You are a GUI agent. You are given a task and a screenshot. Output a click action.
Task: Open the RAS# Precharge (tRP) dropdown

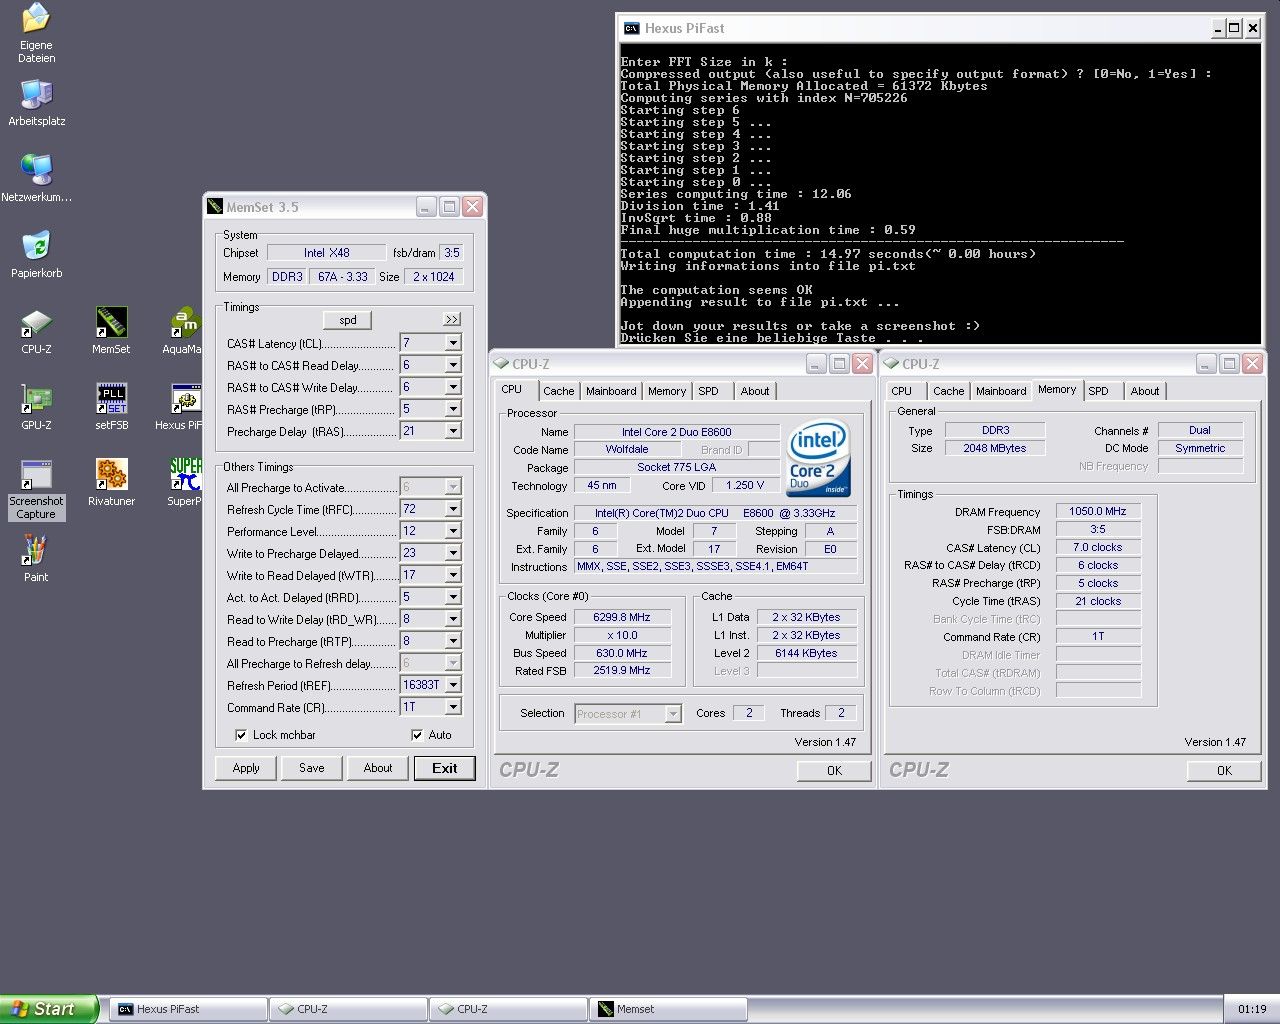tap(453, 409)
